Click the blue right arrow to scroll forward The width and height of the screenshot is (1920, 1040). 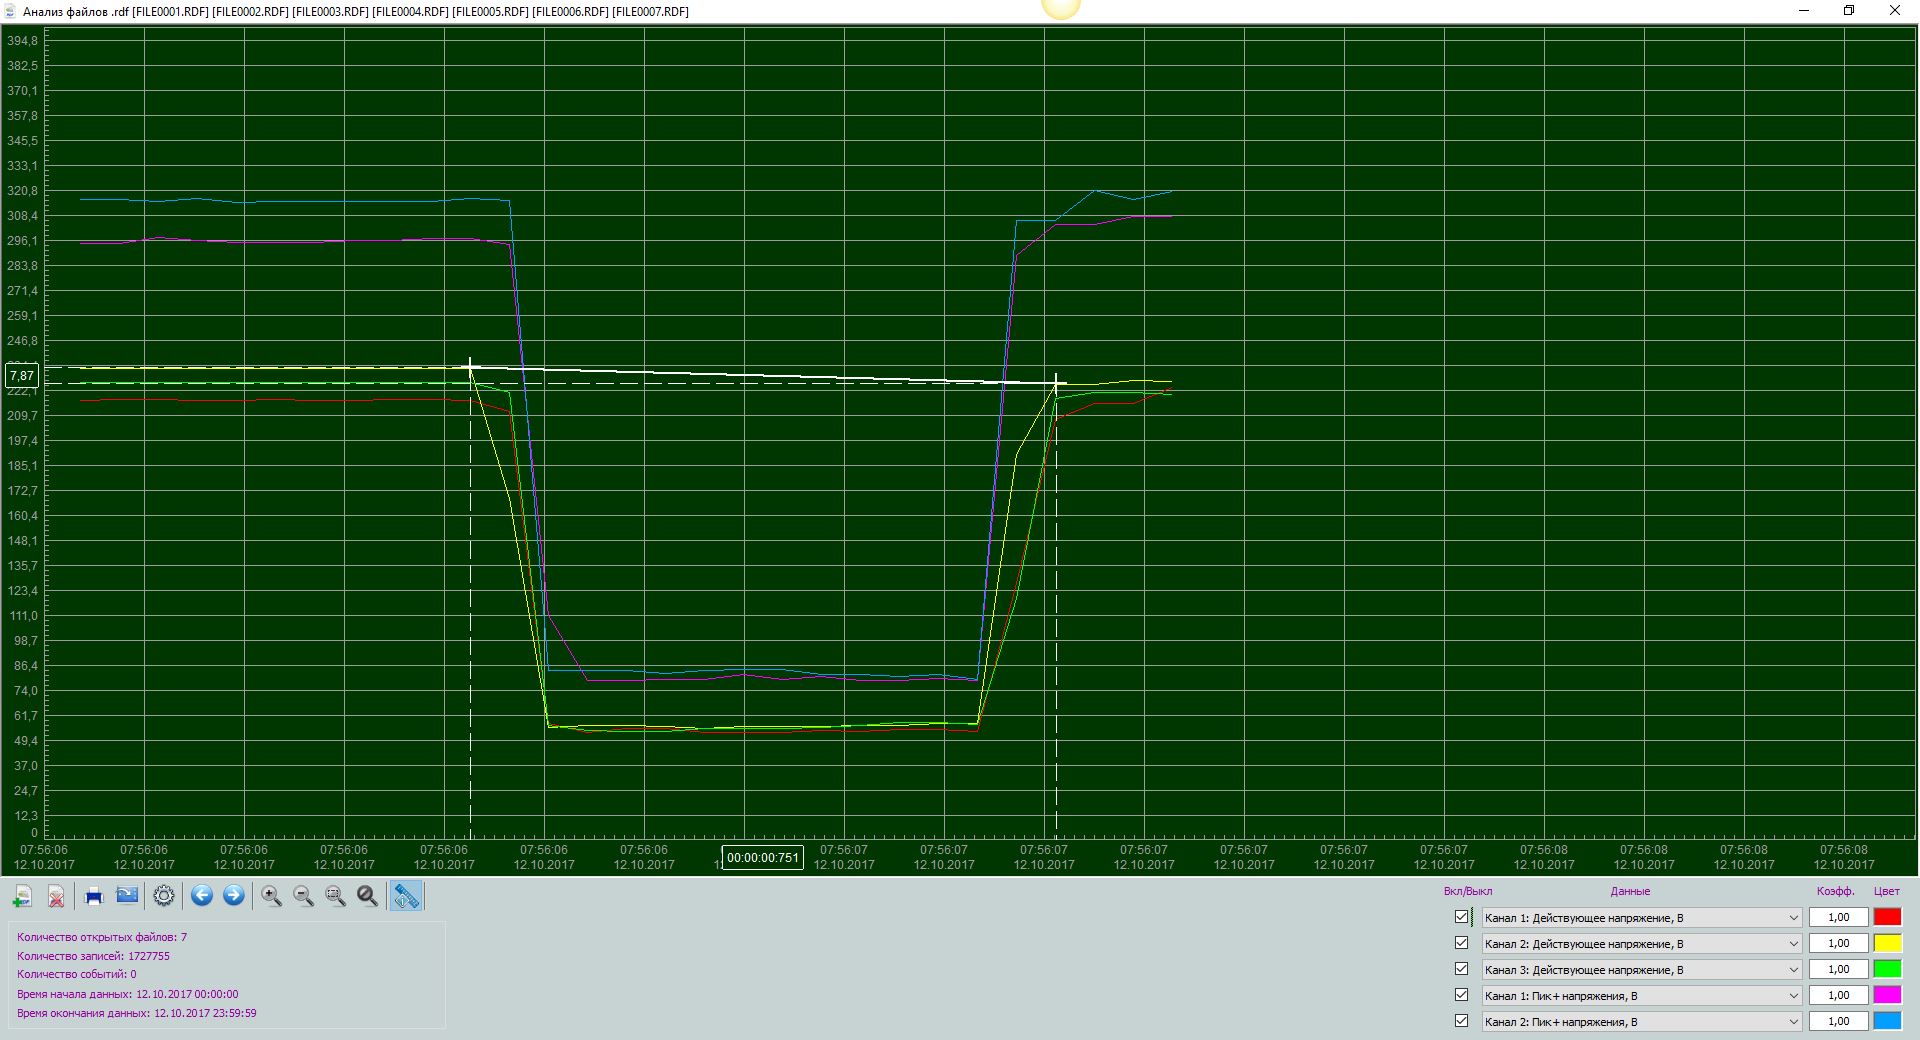click(x=234, y=896)
